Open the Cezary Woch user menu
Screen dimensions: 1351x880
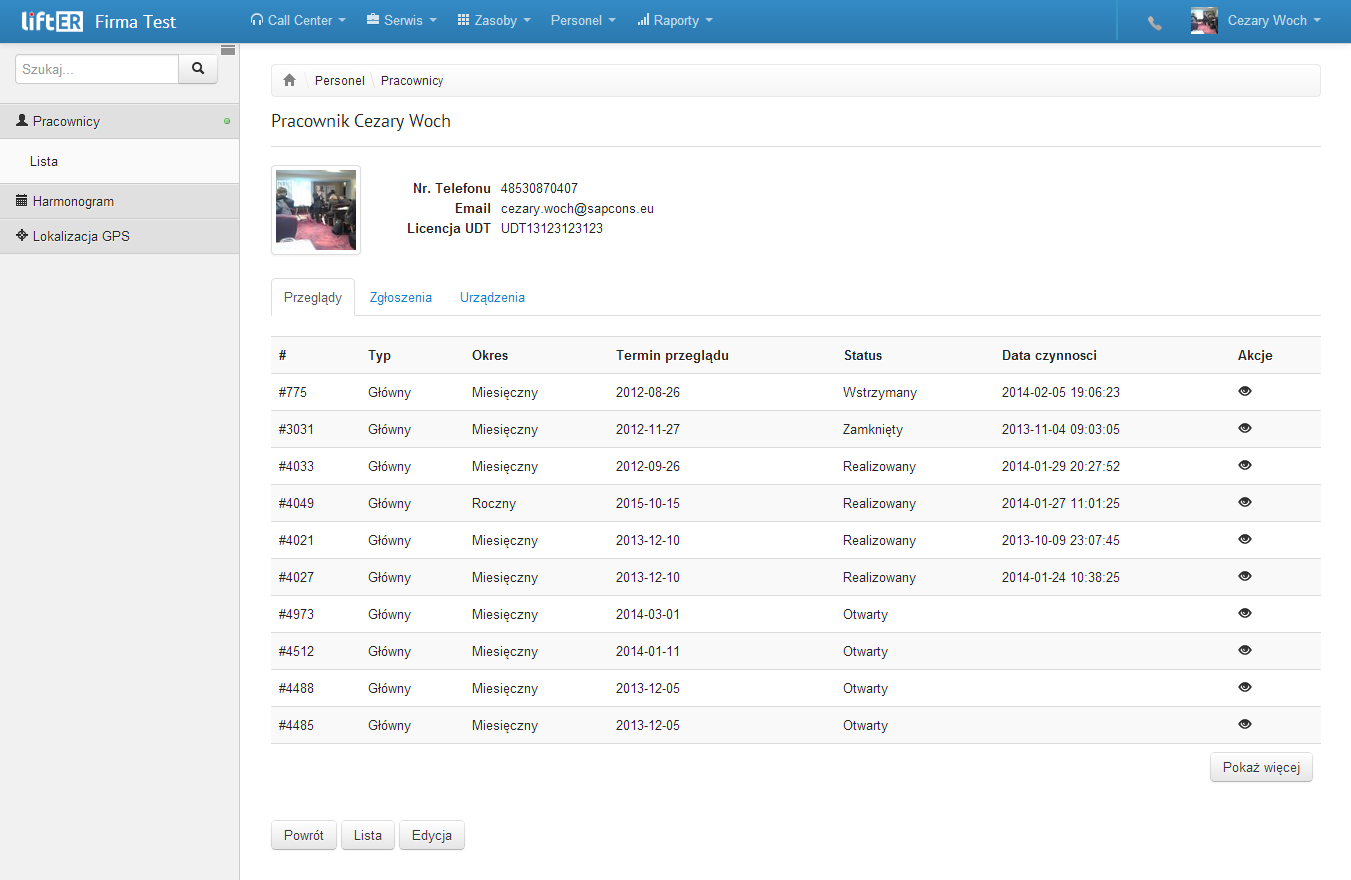tap(1274, 21)
